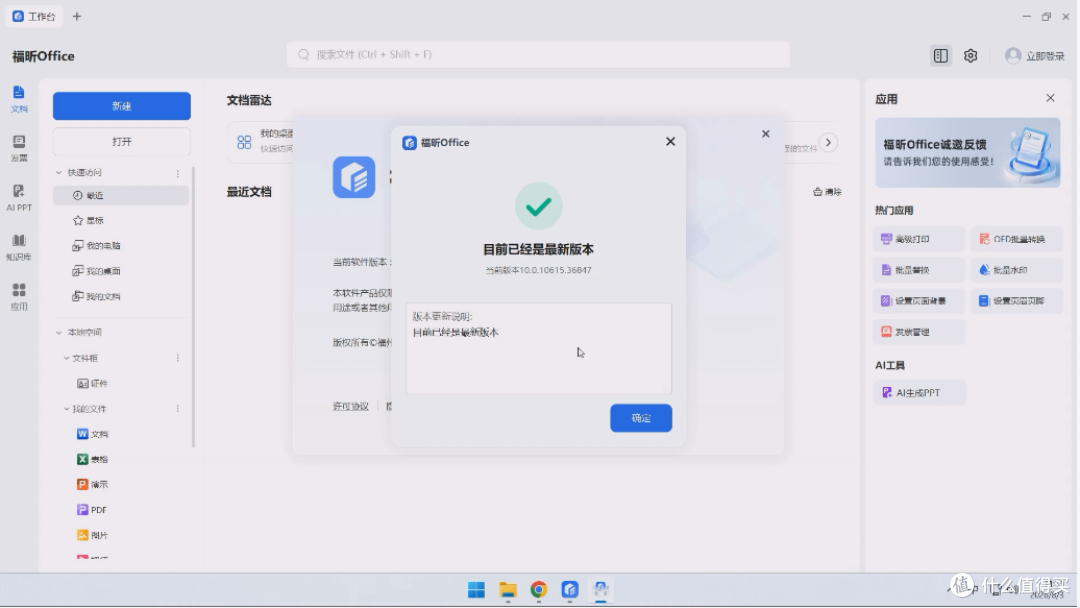Collapse the 快速访问 section
Image resolution: width=1080 pixels, height=608 pixels.
(x=59, y=173)
